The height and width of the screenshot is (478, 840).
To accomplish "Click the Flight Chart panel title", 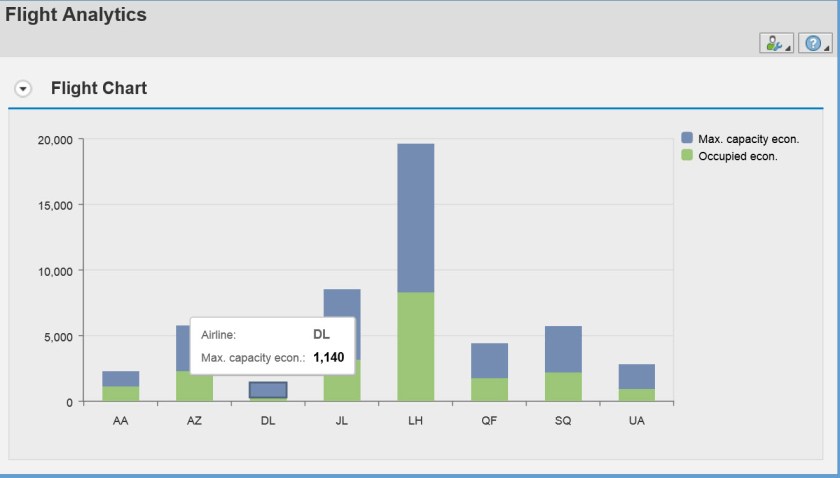I will [x=99, y=88].
